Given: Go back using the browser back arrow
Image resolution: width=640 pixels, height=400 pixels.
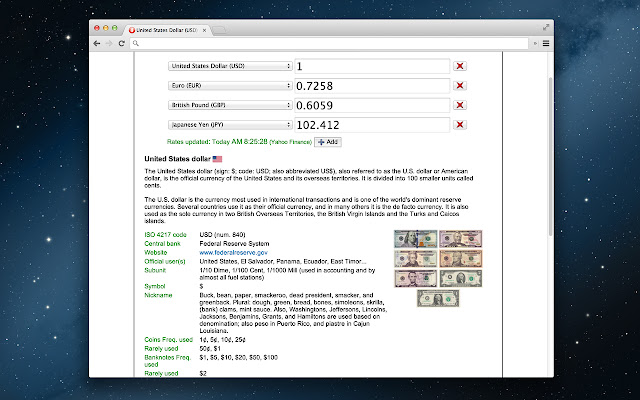Looking at the screenshot, I should [97, 43].
